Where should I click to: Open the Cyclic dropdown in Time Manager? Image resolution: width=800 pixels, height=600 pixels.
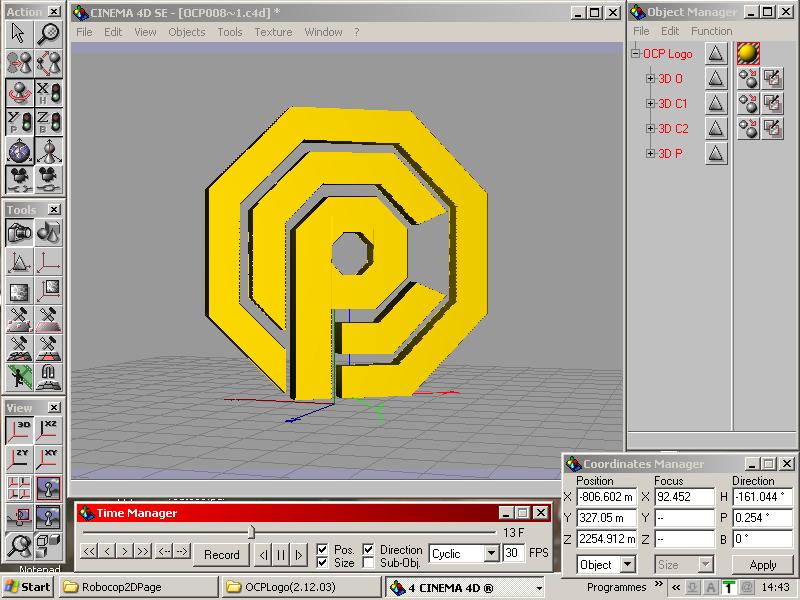490,553
